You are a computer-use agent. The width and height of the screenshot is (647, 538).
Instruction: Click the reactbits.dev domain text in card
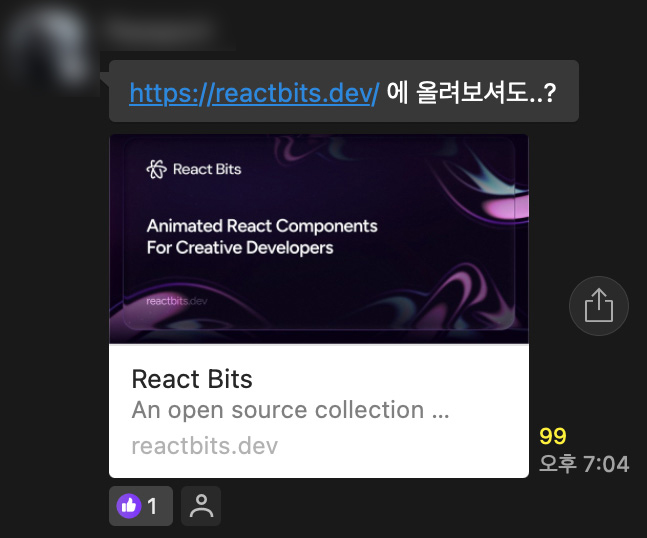pos(205,446)
